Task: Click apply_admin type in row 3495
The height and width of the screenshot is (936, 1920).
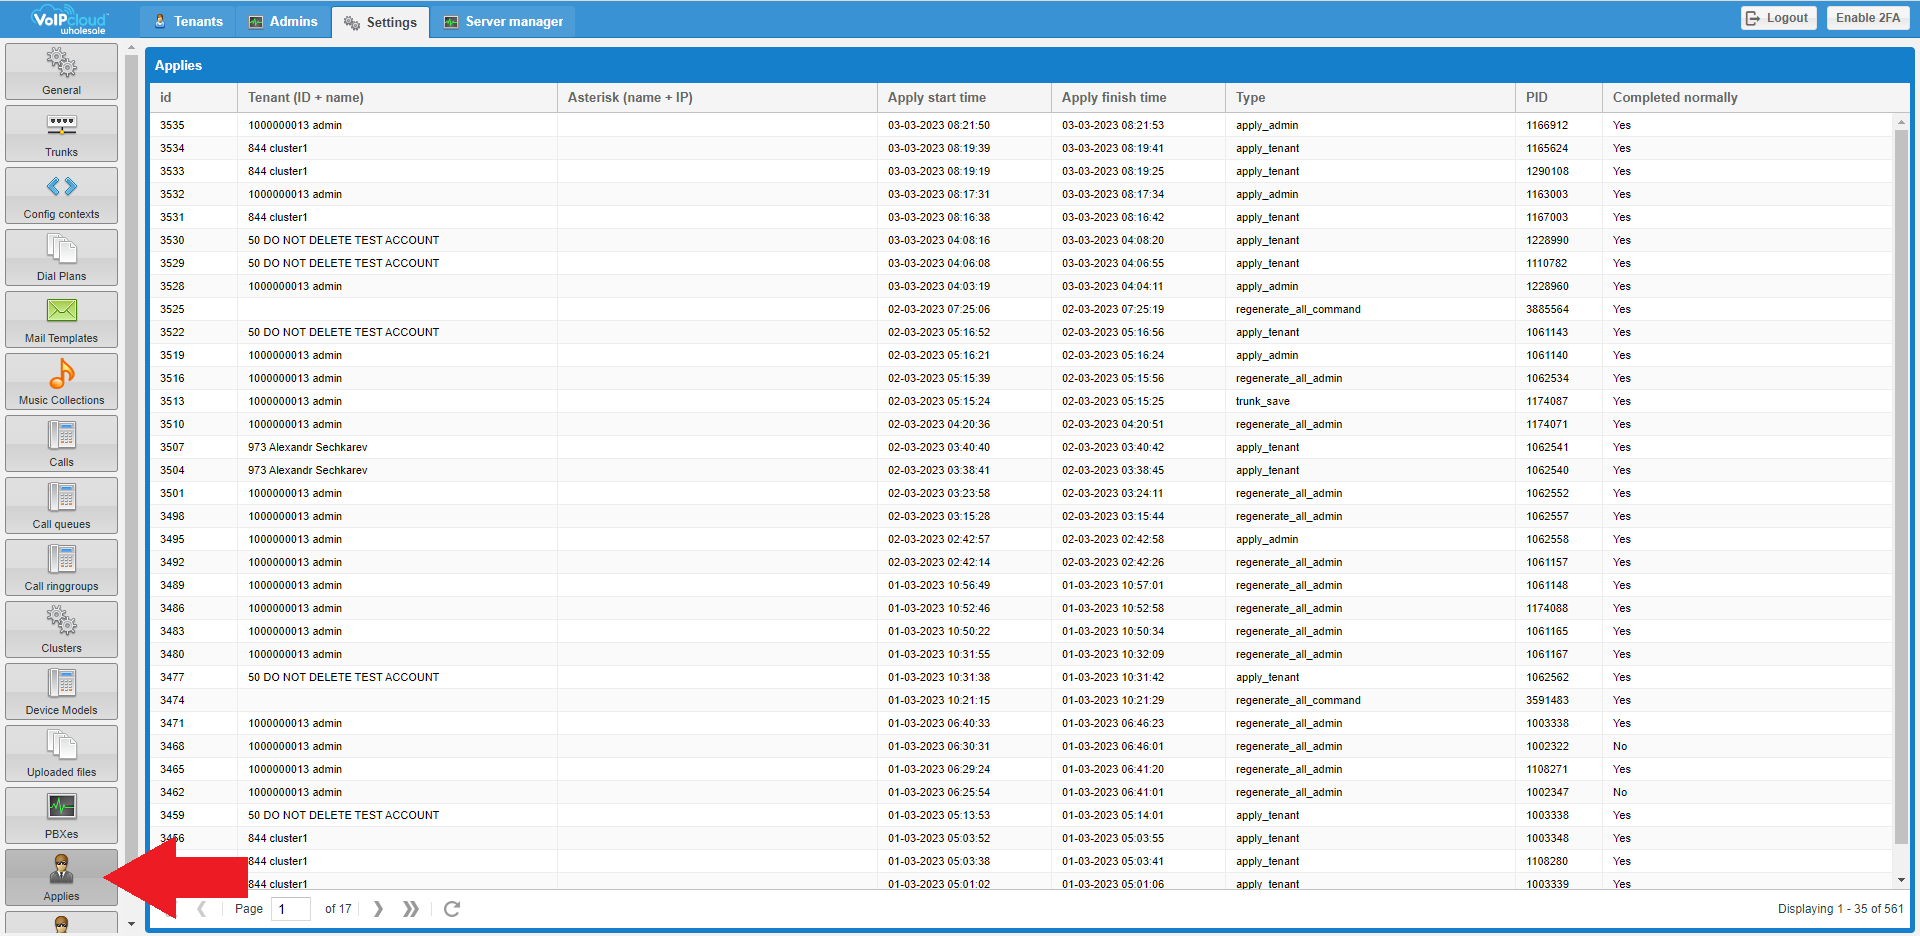Action: tap(1266, 539)
